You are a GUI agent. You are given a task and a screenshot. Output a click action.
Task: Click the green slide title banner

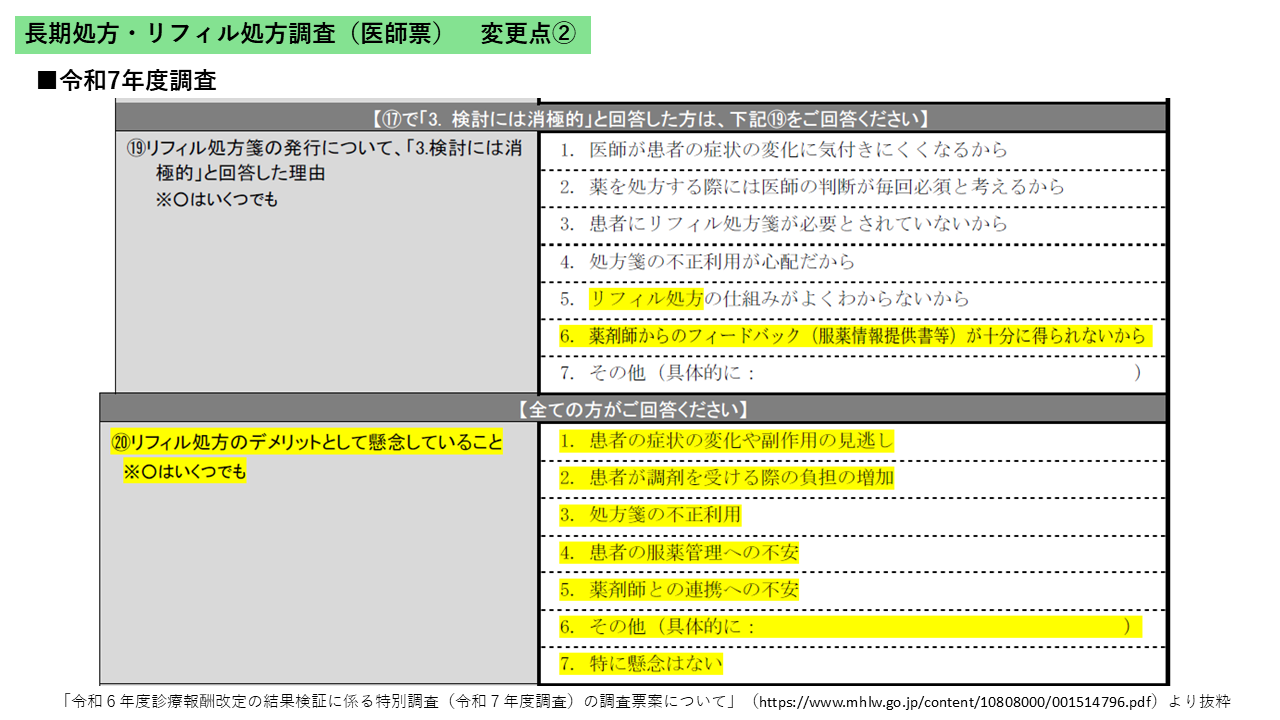click(x=302, y=34)
